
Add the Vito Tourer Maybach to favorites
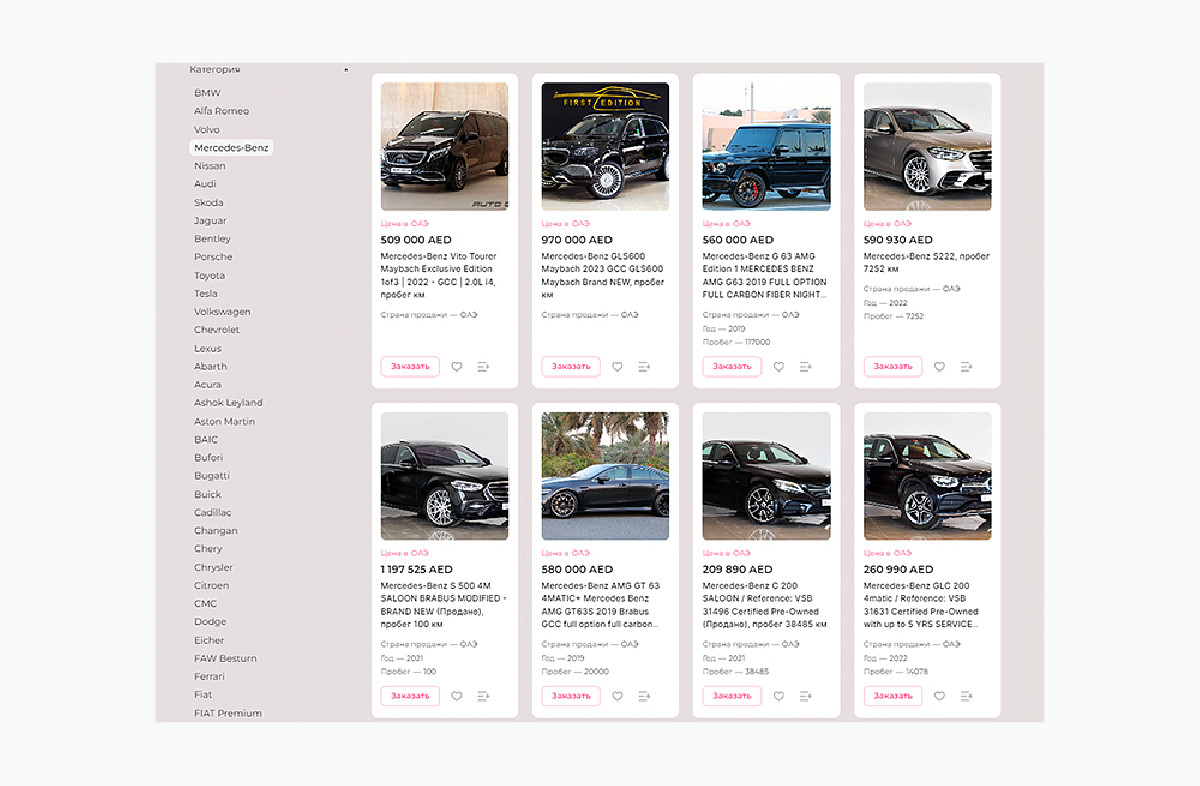(456, 367)
